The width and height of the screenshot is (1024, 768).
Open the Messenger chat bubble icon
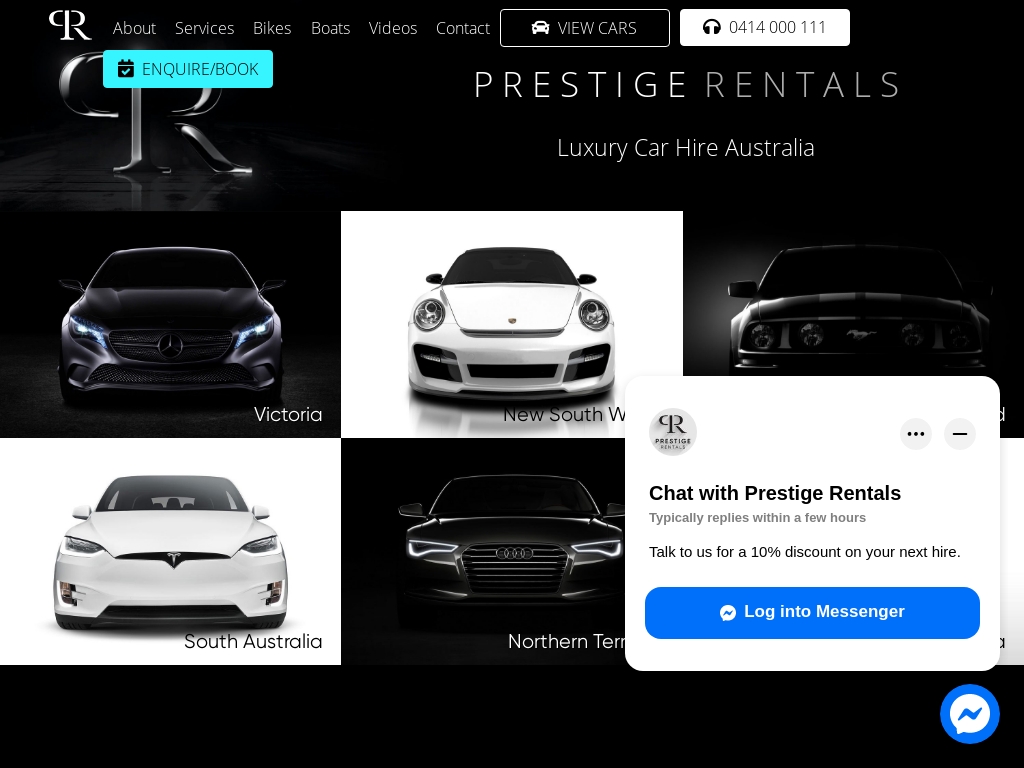point(970,714)
